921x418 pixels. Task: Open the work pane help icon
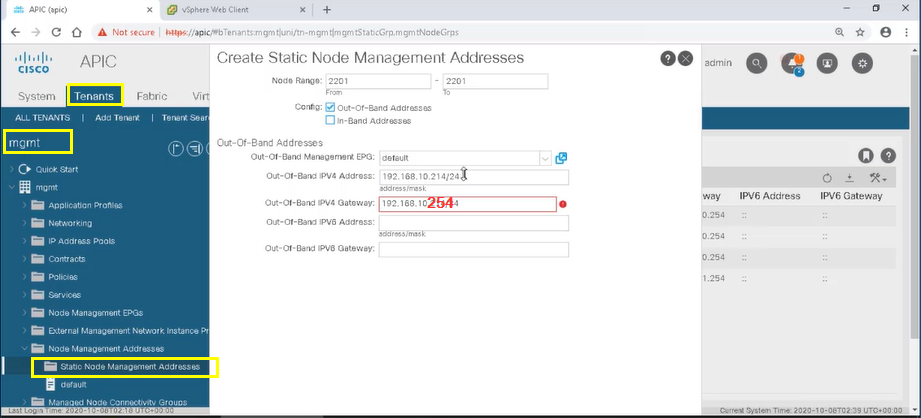pos(889,156)
